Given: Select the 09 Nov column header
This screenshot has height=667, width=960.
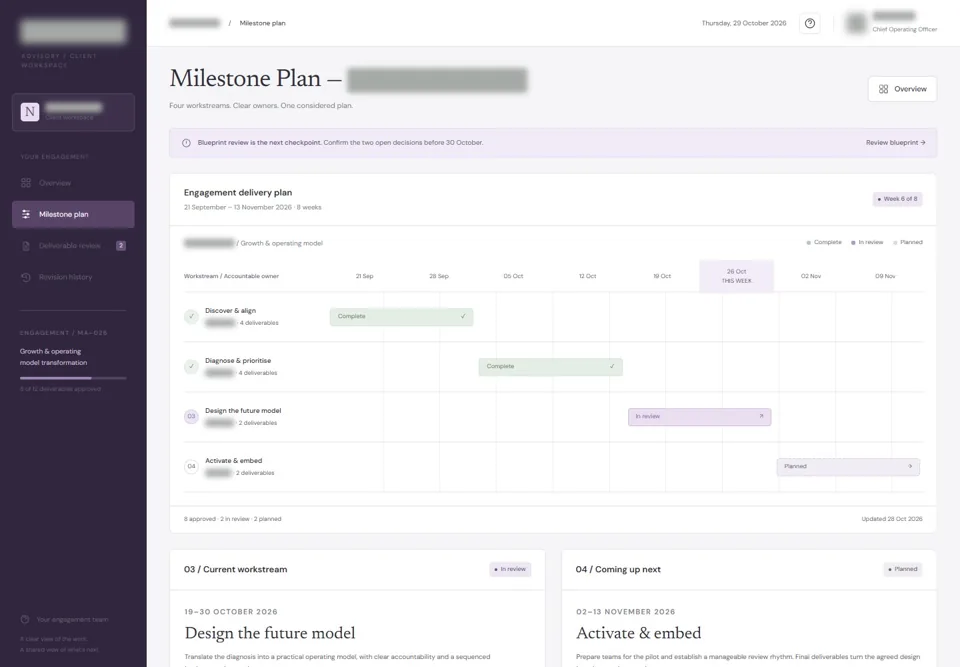Looking at the screenshot, I should [885, 276].
